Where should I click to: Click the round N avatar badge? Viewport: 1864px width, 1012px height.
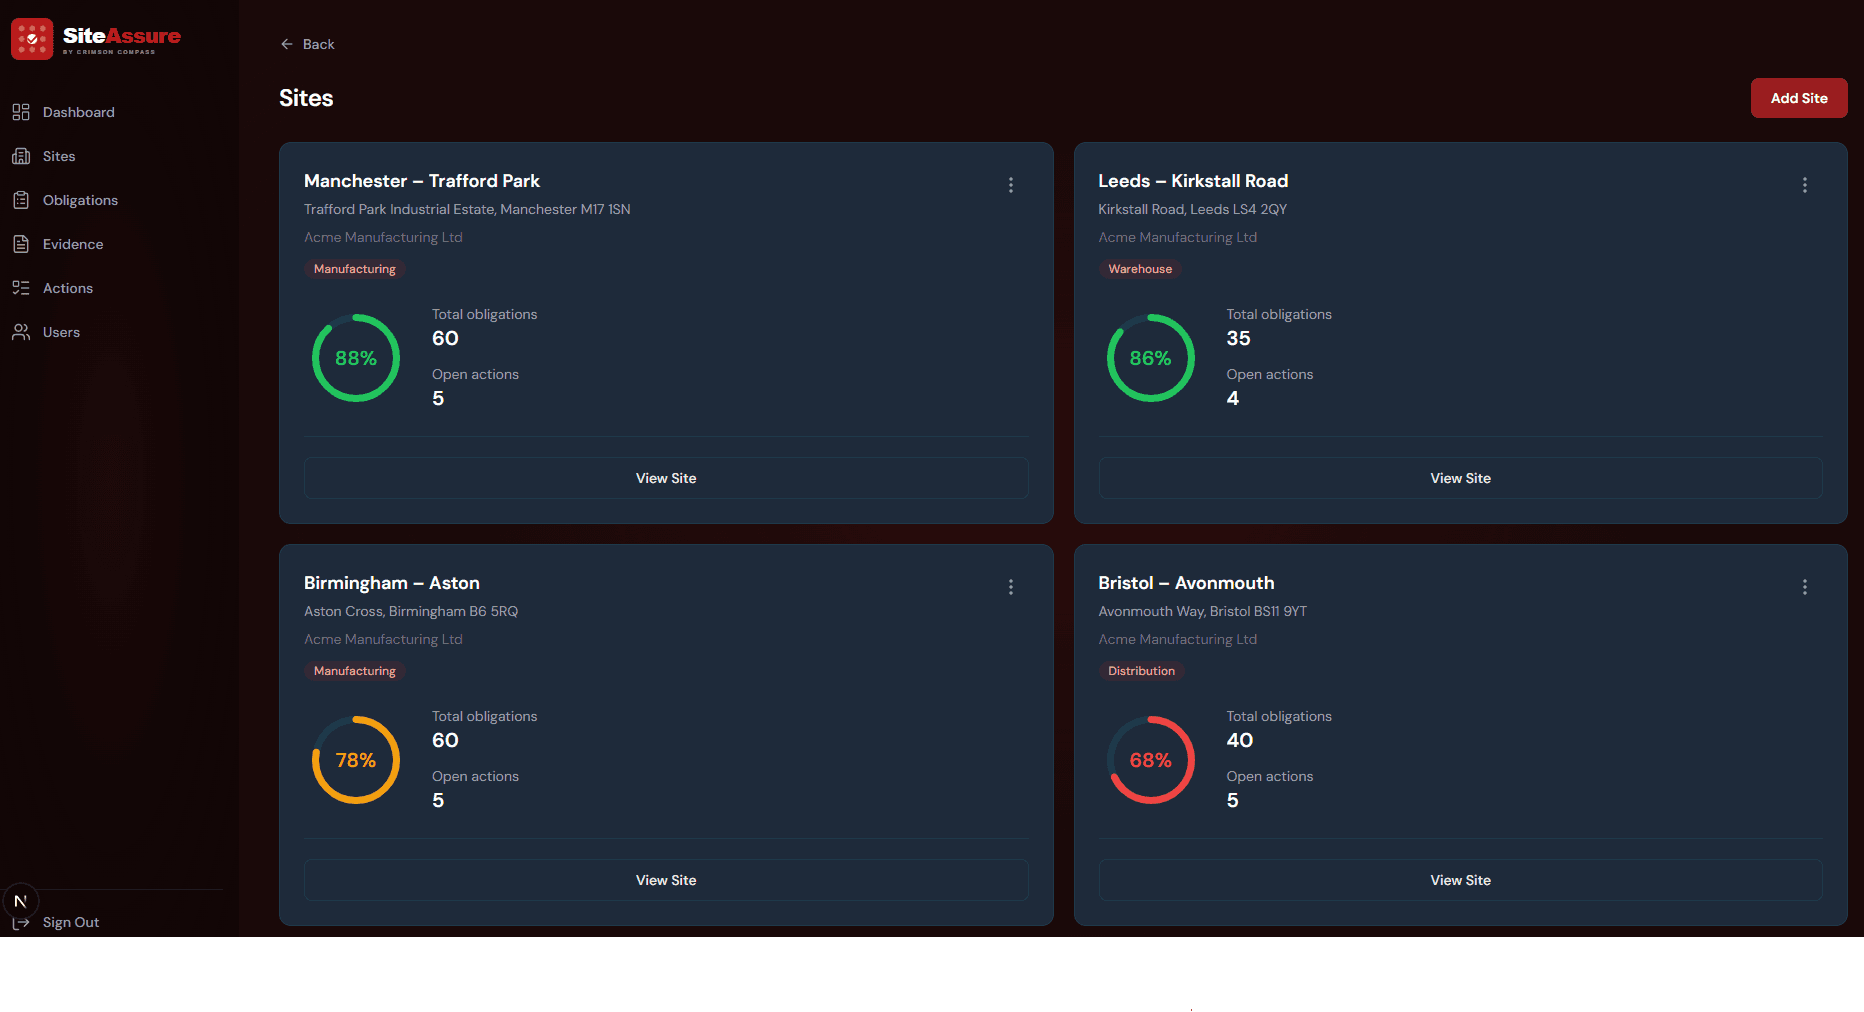click(x=20, y=901)
